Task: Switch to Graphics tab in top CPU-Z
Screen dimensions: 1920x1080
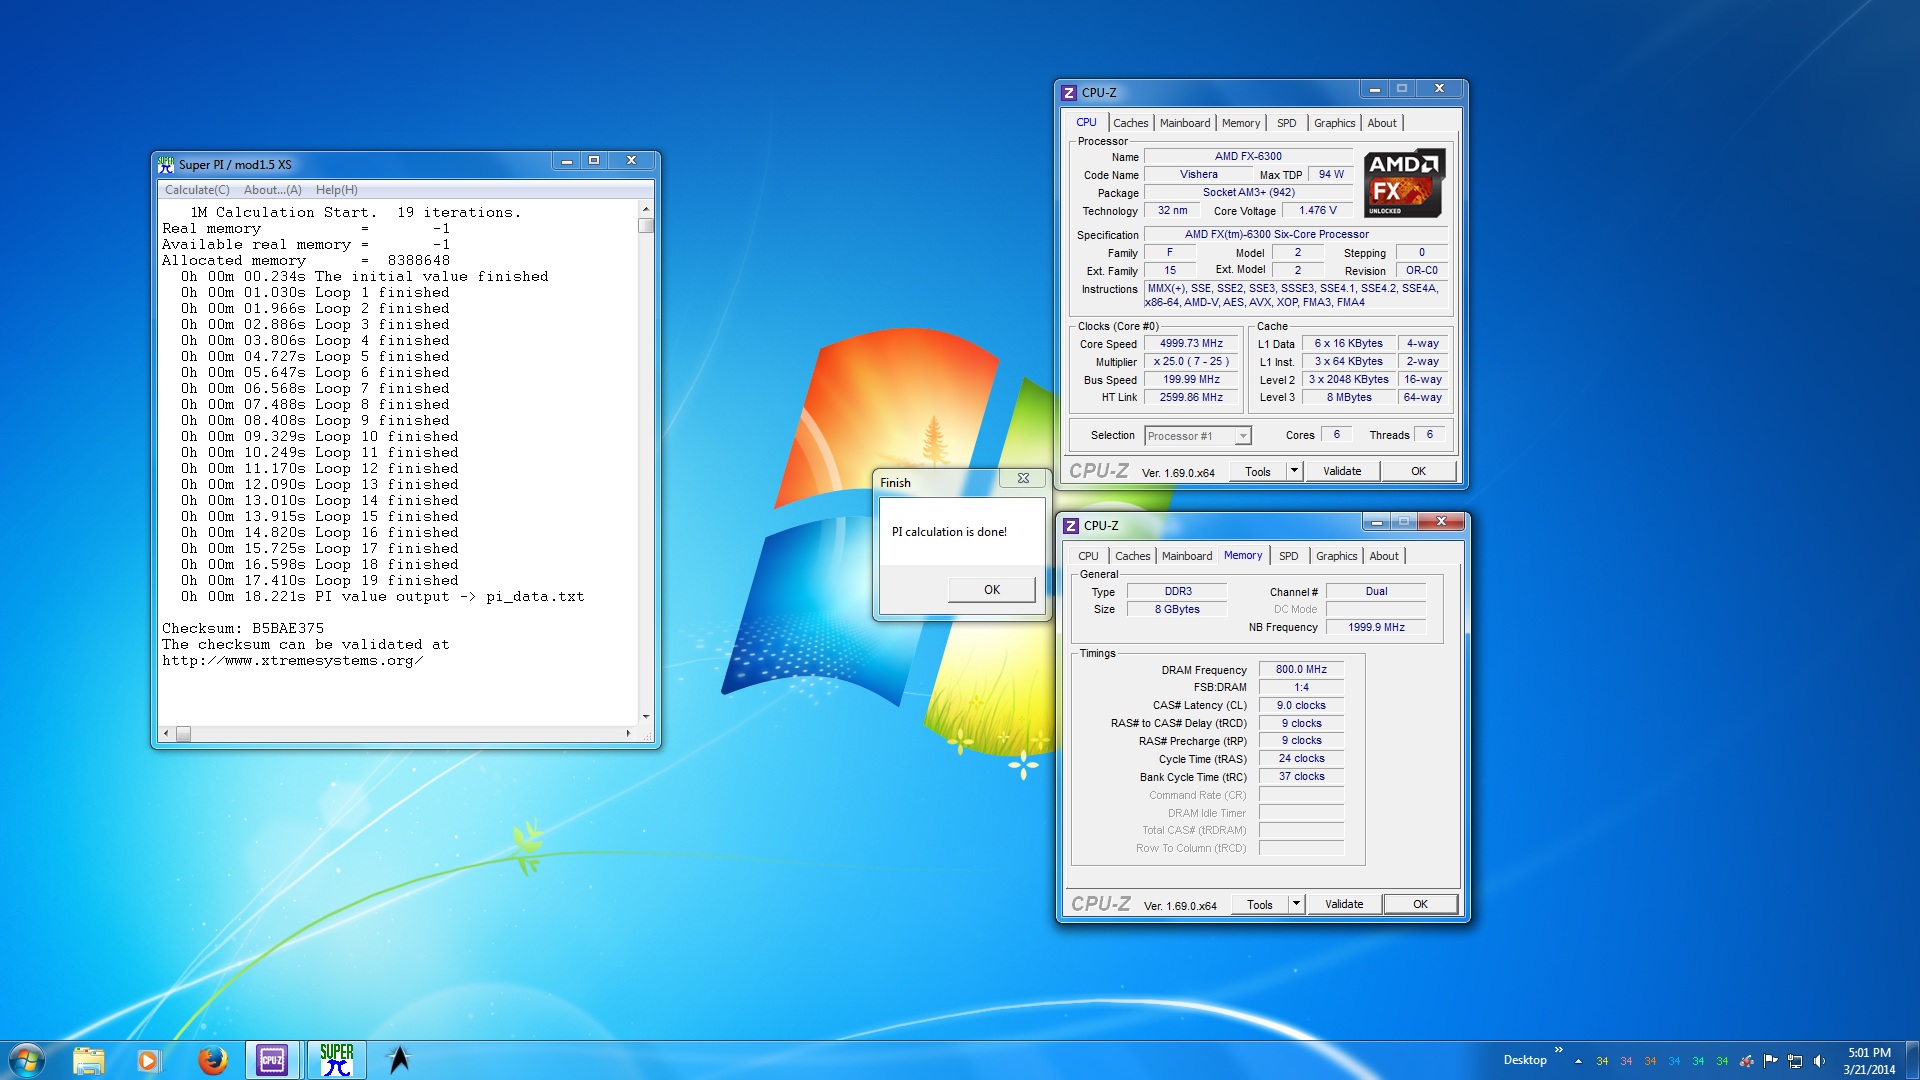Action: click(1335, 123)
